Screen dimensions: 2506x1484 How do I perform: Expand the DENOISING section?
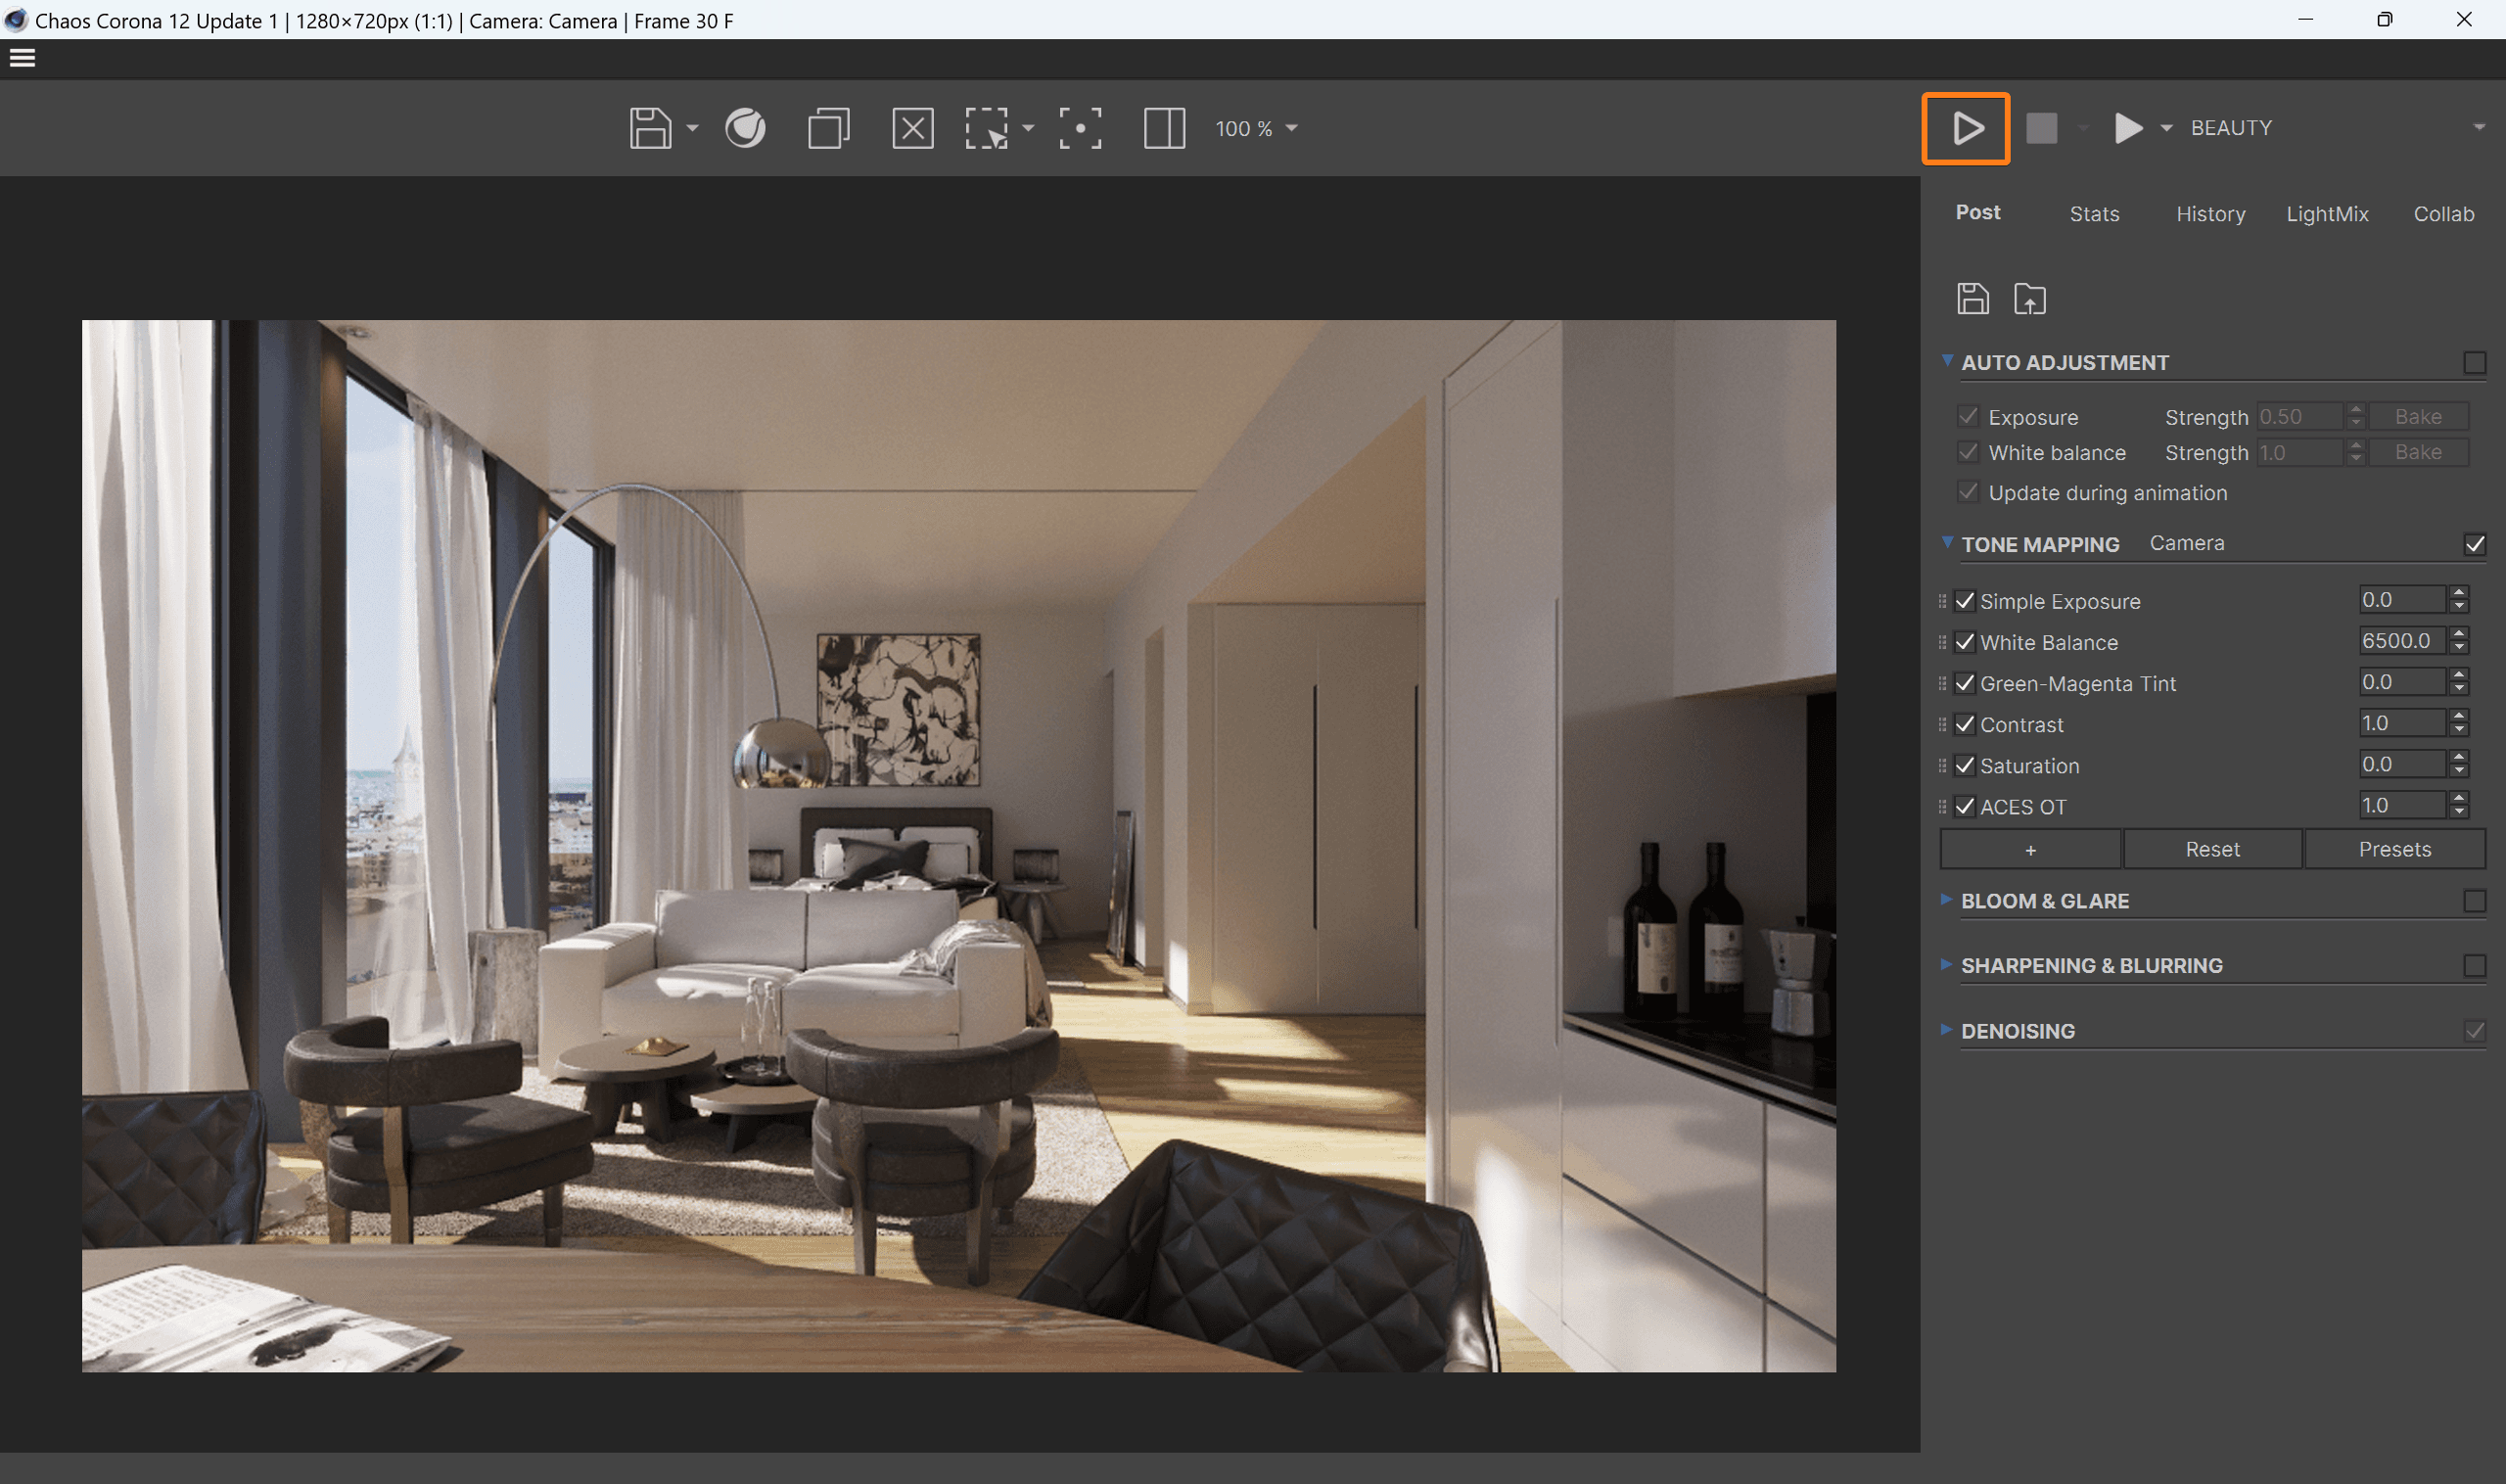(x=1946, y=1030)
